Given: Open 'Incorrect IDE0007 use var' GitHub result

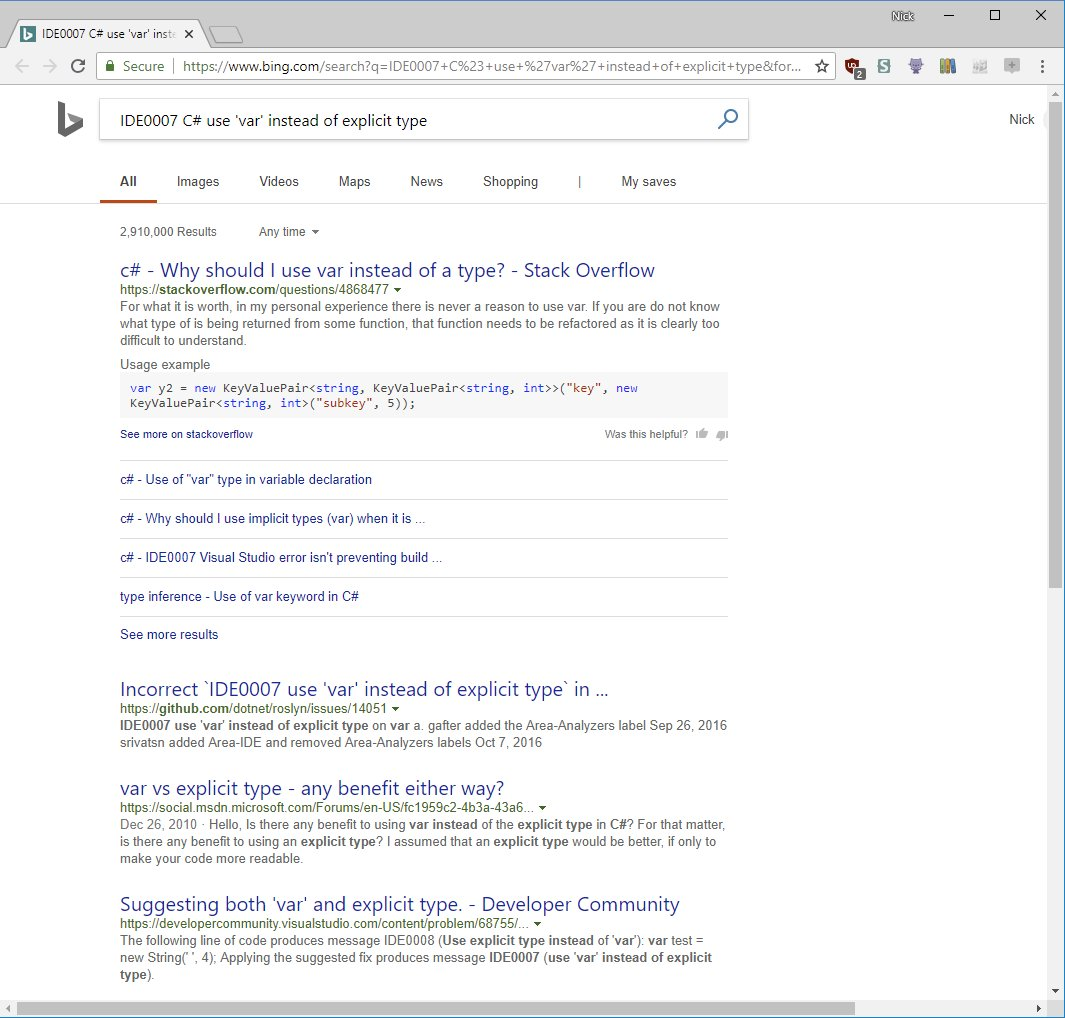Looking at the screenshot, I should [x=364, y=689].
